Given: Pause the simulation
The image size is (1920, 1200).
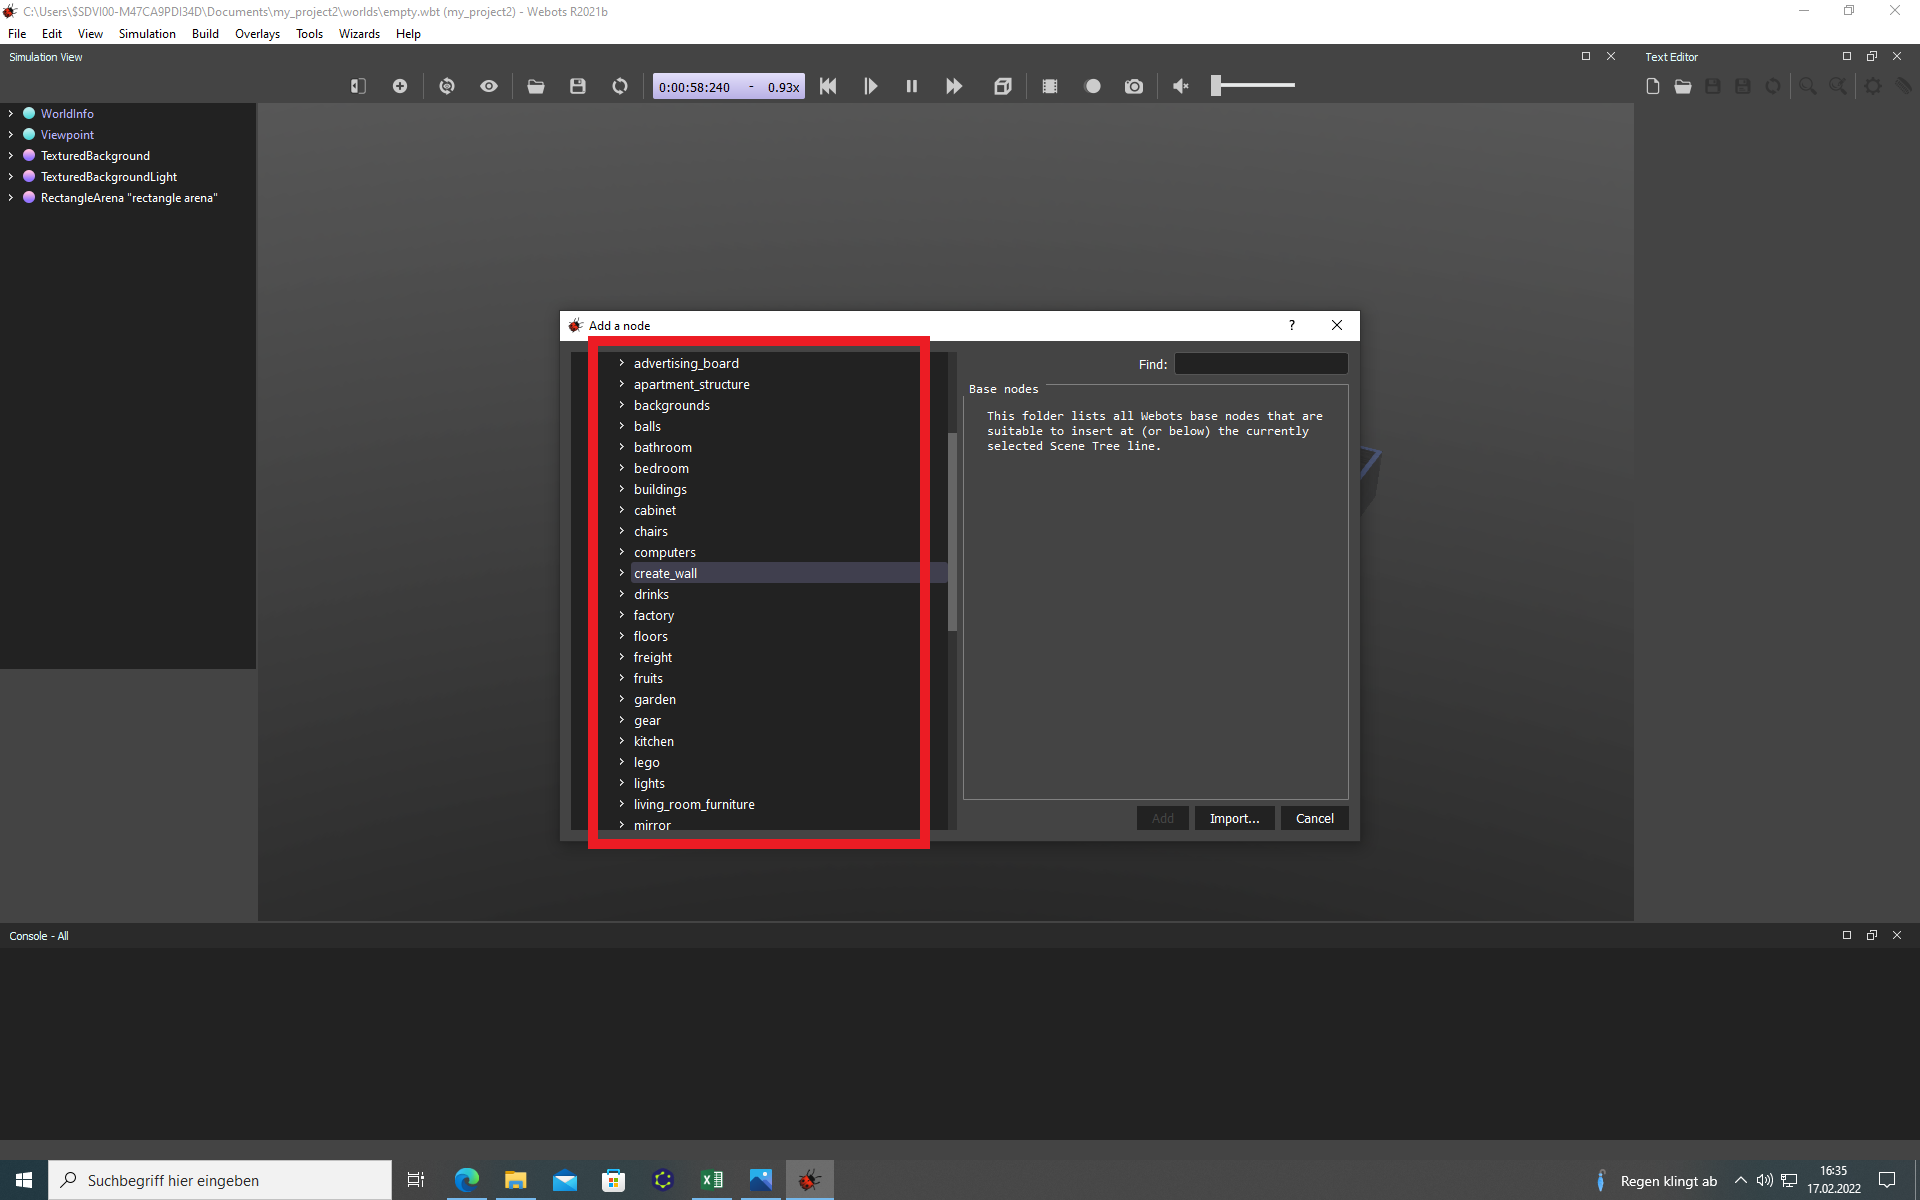Looking at the screenshot, I should pos(911,87).
